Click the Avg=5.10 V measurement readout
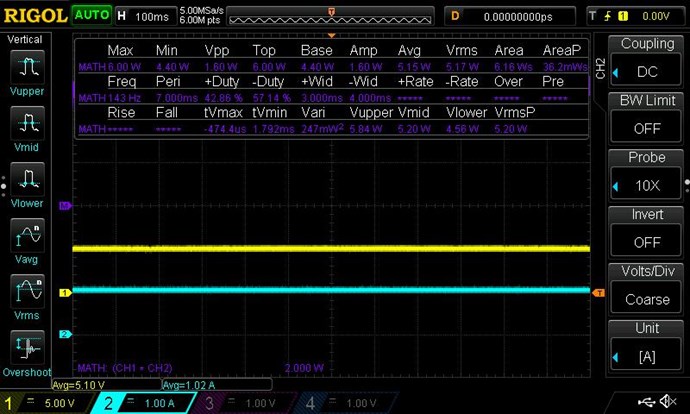Image resolution: width=690 pixels, height=414 pixels. point(78,385)
